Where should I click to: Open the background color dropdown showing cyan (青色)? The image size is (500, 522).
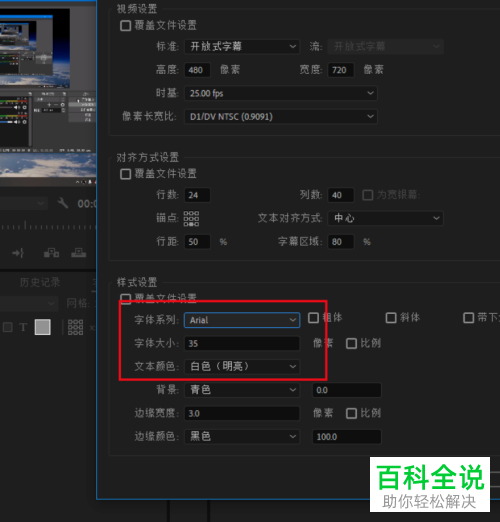point(242,390)
